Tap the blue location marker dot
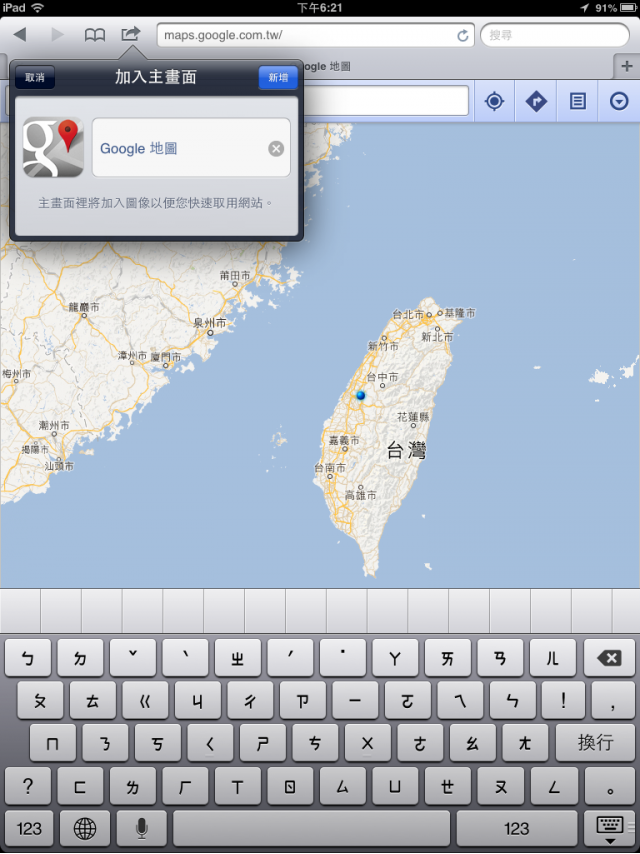The height and width of the screenshot is (854, 640). tap(361, 395)
